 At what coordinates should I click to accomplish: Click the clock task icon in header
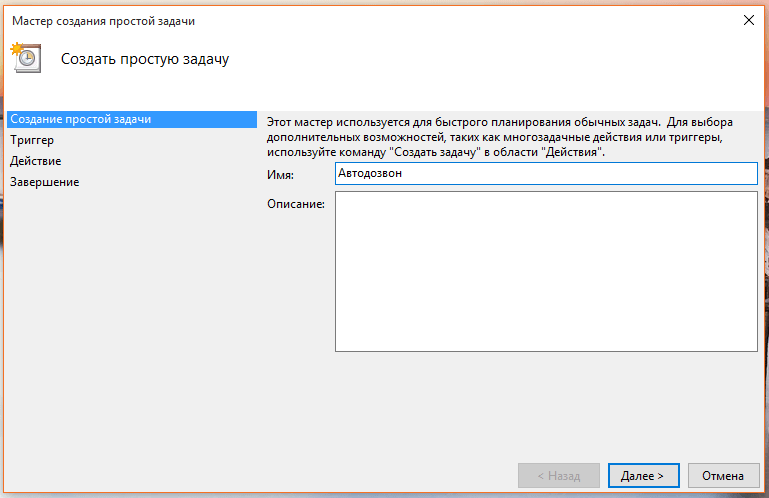tap(26, 58)
